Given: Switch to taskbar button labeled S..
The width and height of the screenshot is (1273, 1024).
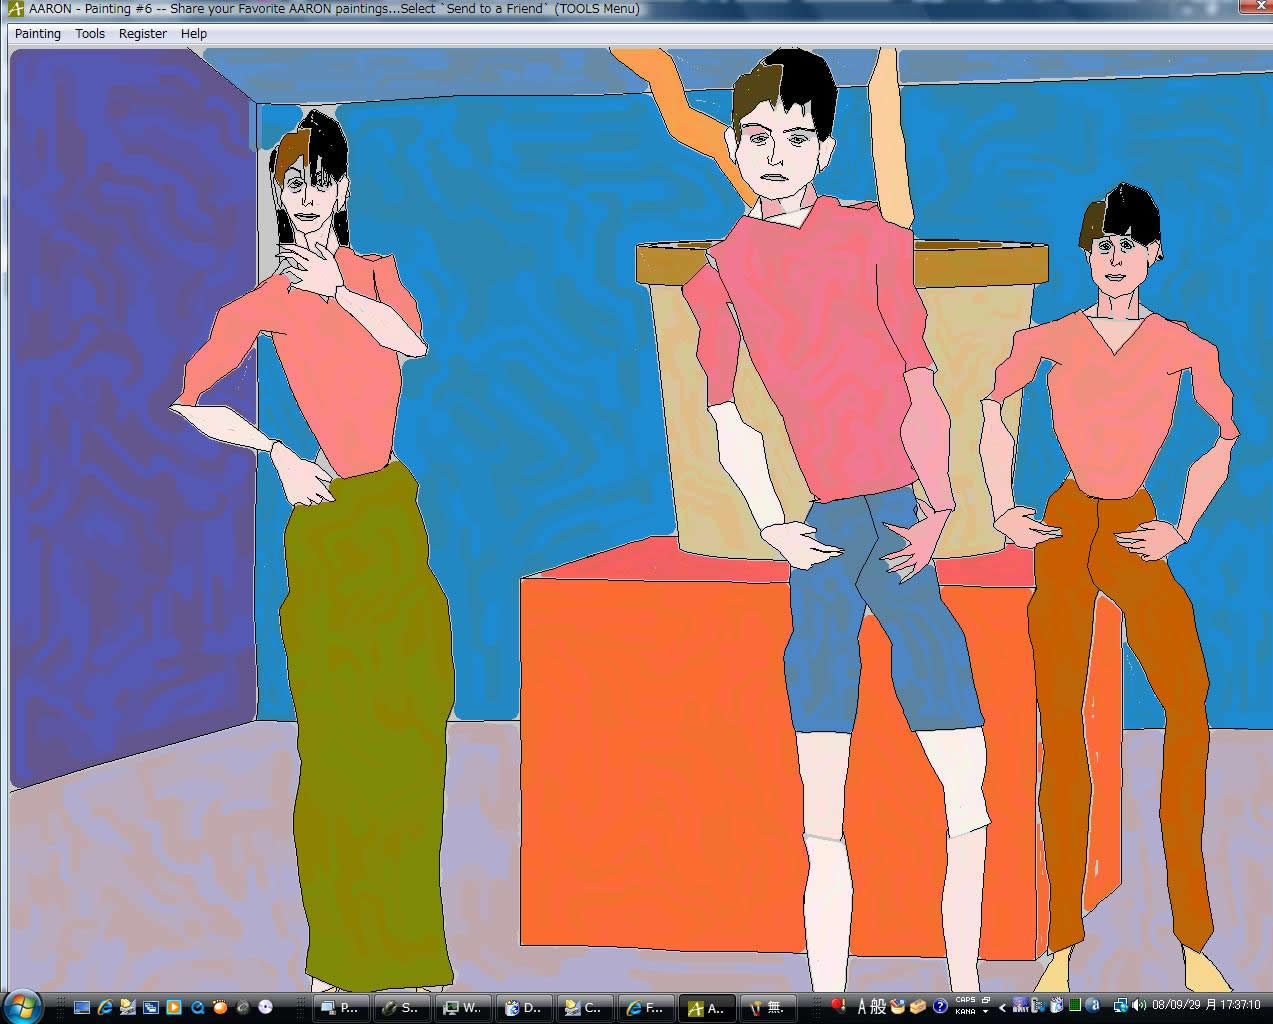Looking at the screenshot, I should pos(402,1008).
